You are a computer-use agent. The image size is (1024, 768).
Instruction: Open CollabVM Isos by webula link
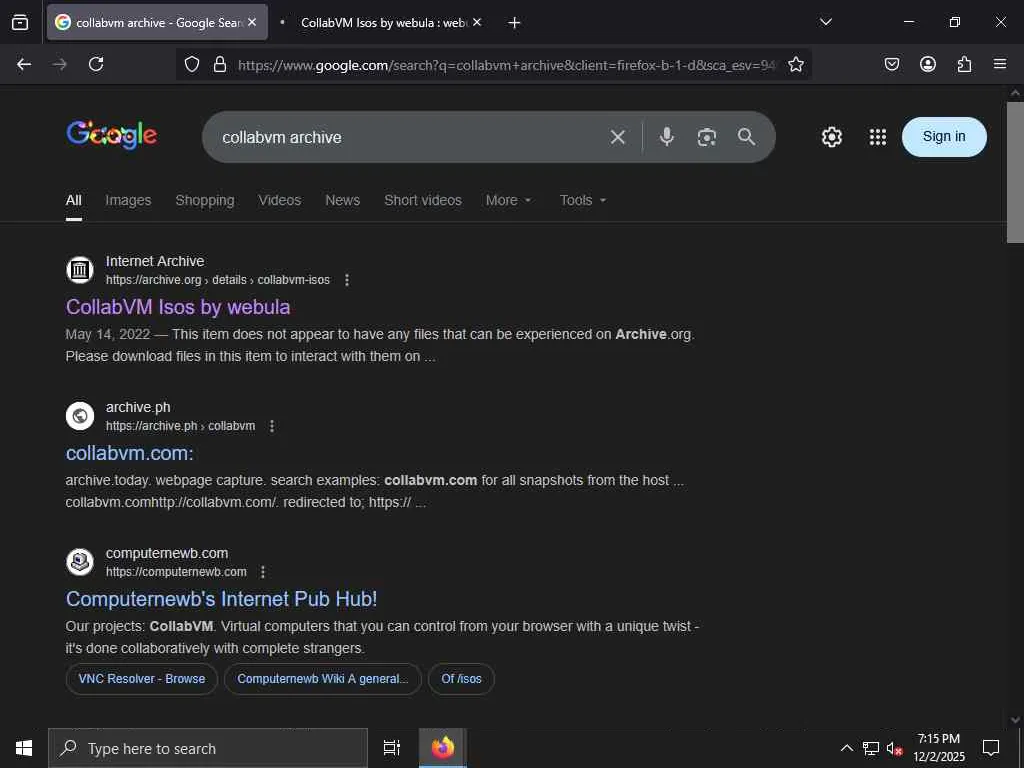coord(178,307)
